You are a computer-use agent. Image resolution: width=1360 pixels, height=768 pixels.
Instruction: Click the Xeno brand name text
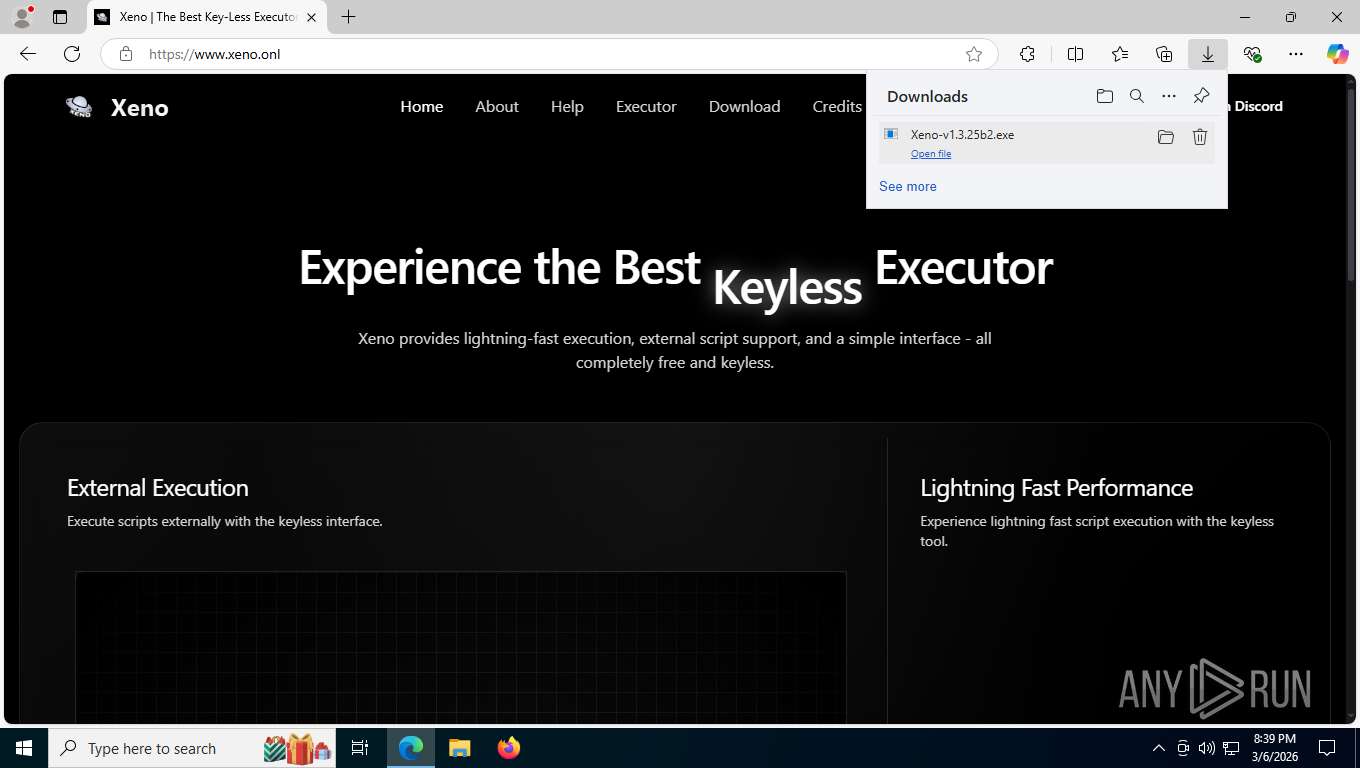click(x=140, y=108)
